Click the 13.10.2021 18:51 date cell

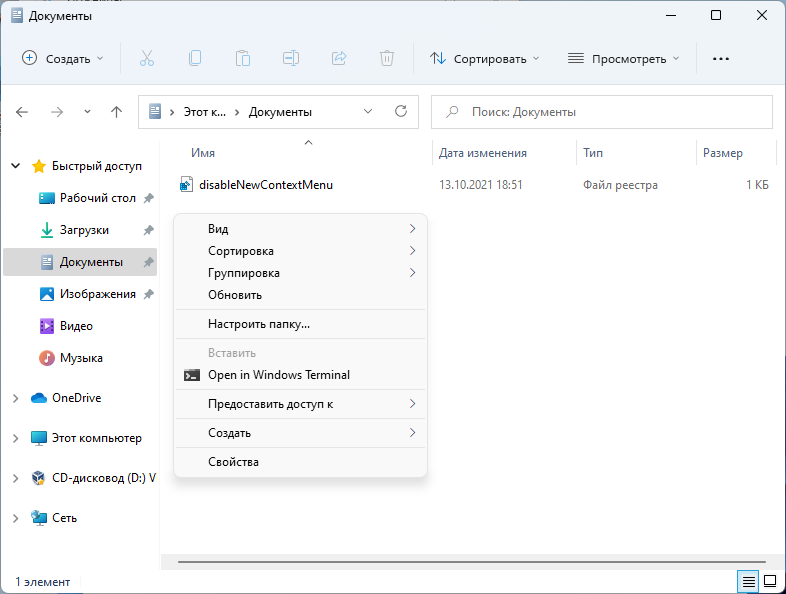click(481, 185)
